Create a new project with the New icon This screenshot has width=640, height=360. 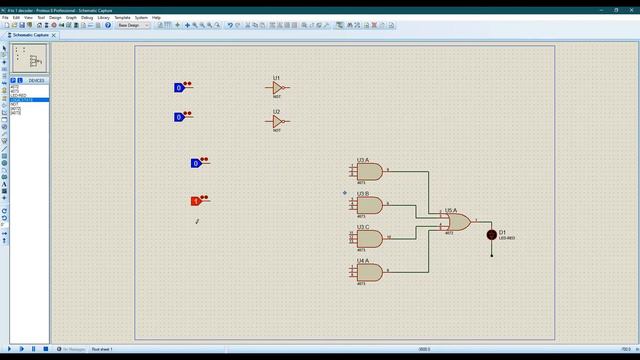[7, 25]
